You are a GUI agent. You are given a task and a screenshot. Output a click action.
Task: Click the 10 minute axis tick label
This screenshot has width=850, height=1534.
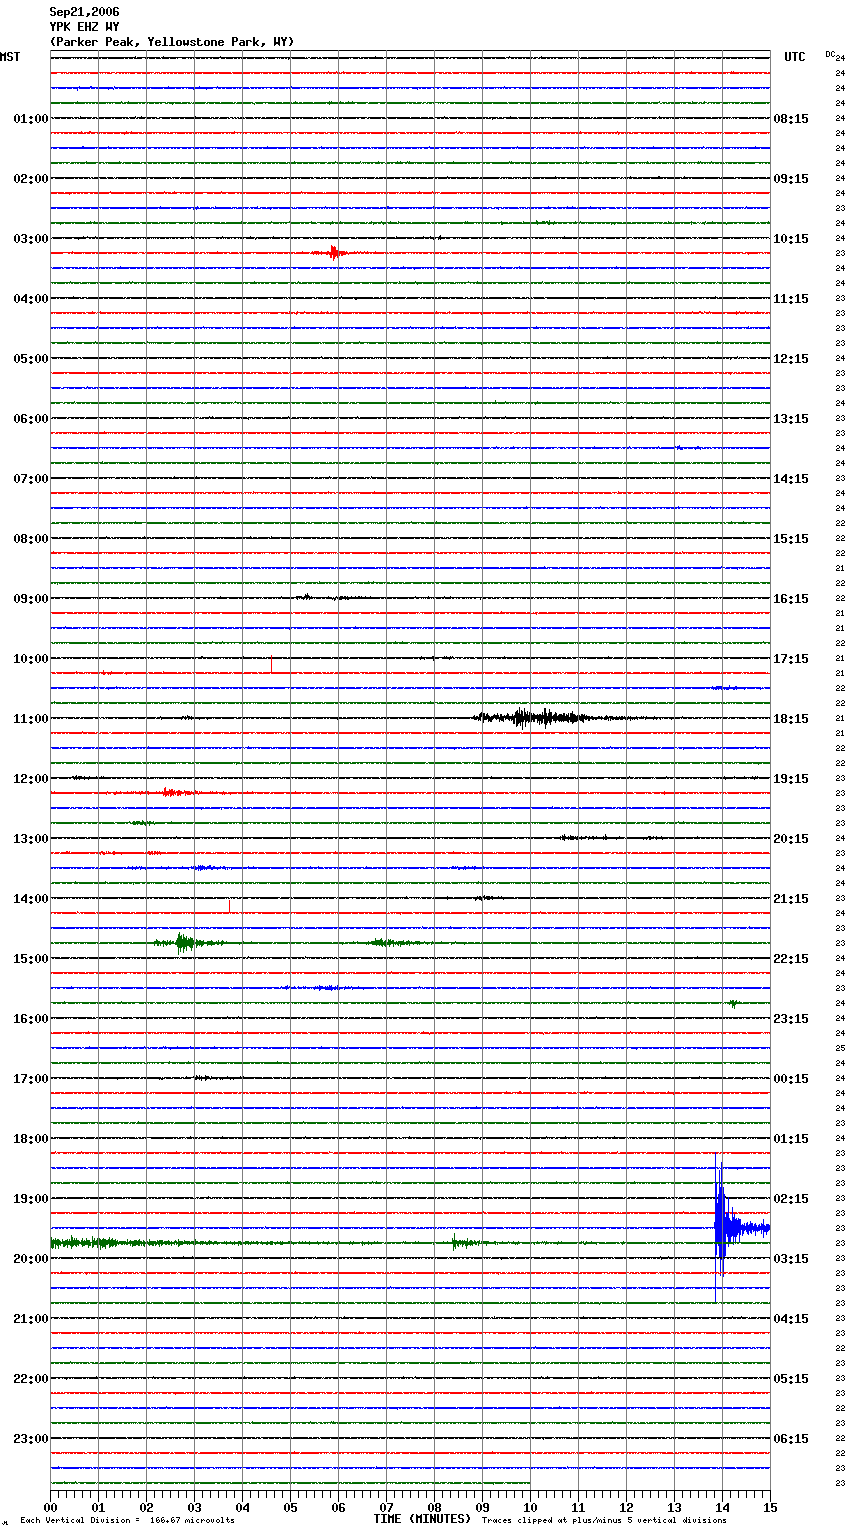pyautogui.click(x=530, y=1507)
